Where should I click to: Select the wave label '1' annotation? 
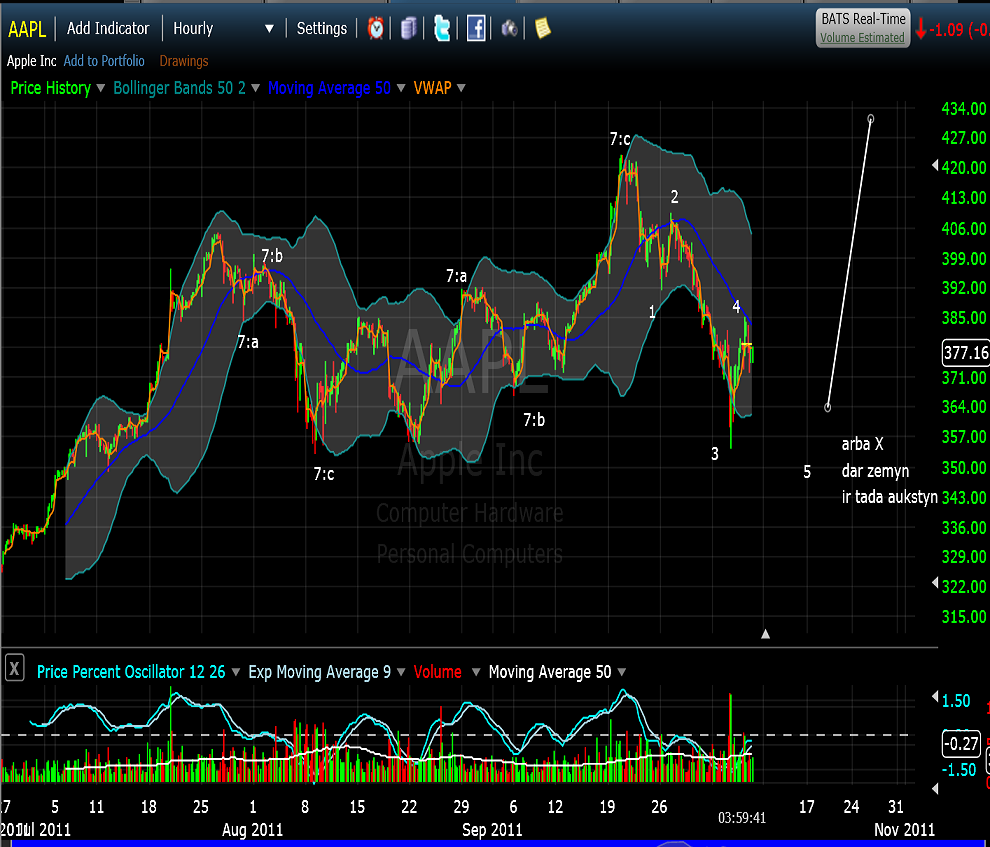pyautogui.click(x=652, y=312)
